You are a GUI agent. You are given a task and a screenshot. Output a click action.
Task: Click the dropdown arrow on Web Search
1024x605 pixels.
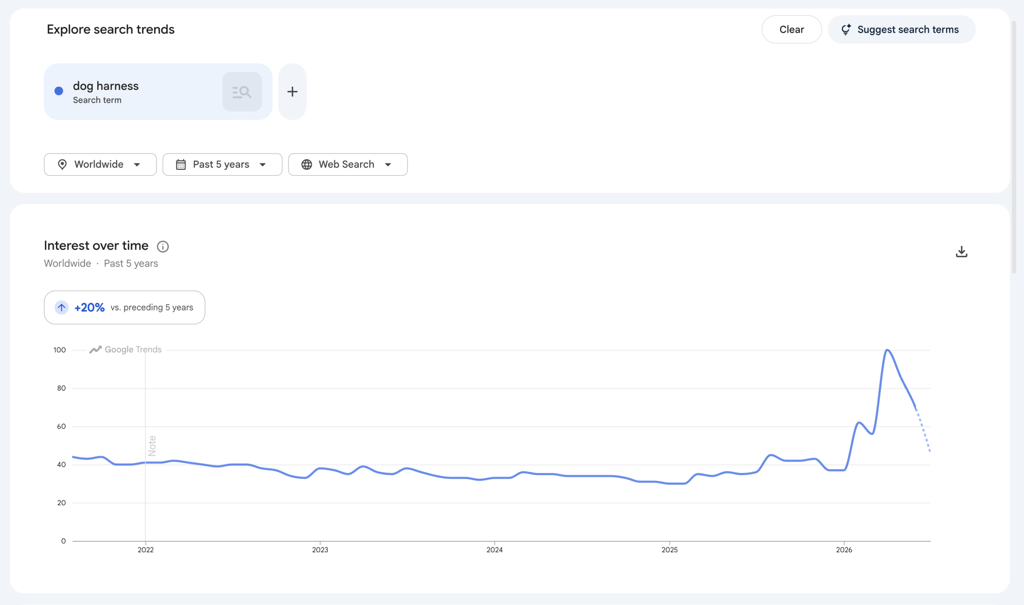click(388, 165)
